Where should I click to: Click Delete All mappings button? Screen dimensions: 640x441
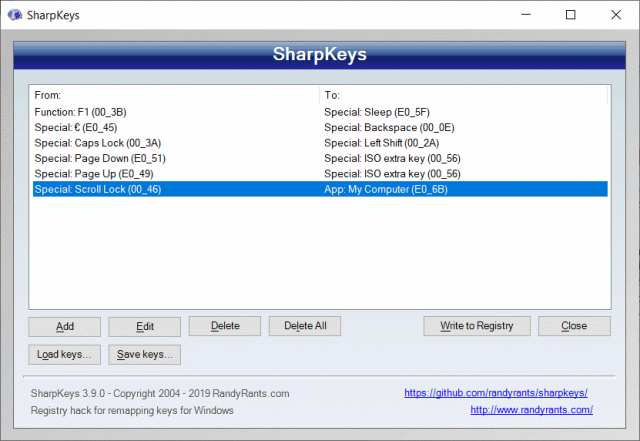[305, 326]
